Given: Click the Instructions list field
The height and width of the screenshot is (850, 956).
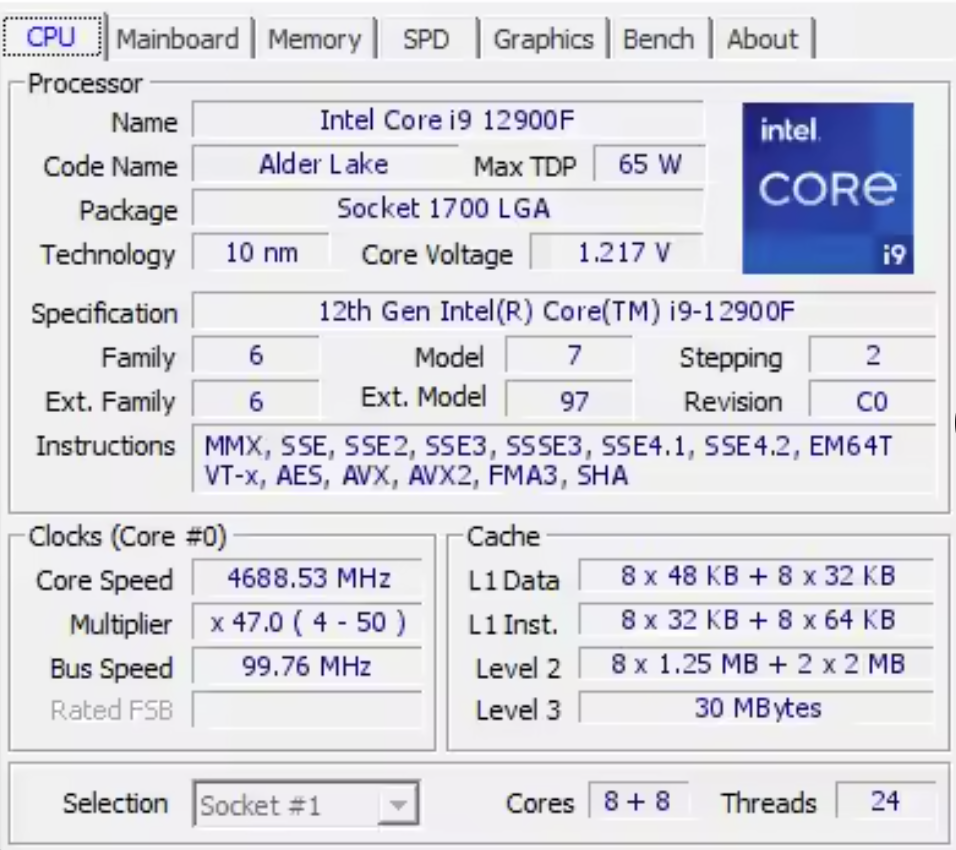Looking at the screenshot, I should pyautogui.click(x=563, y=459).
